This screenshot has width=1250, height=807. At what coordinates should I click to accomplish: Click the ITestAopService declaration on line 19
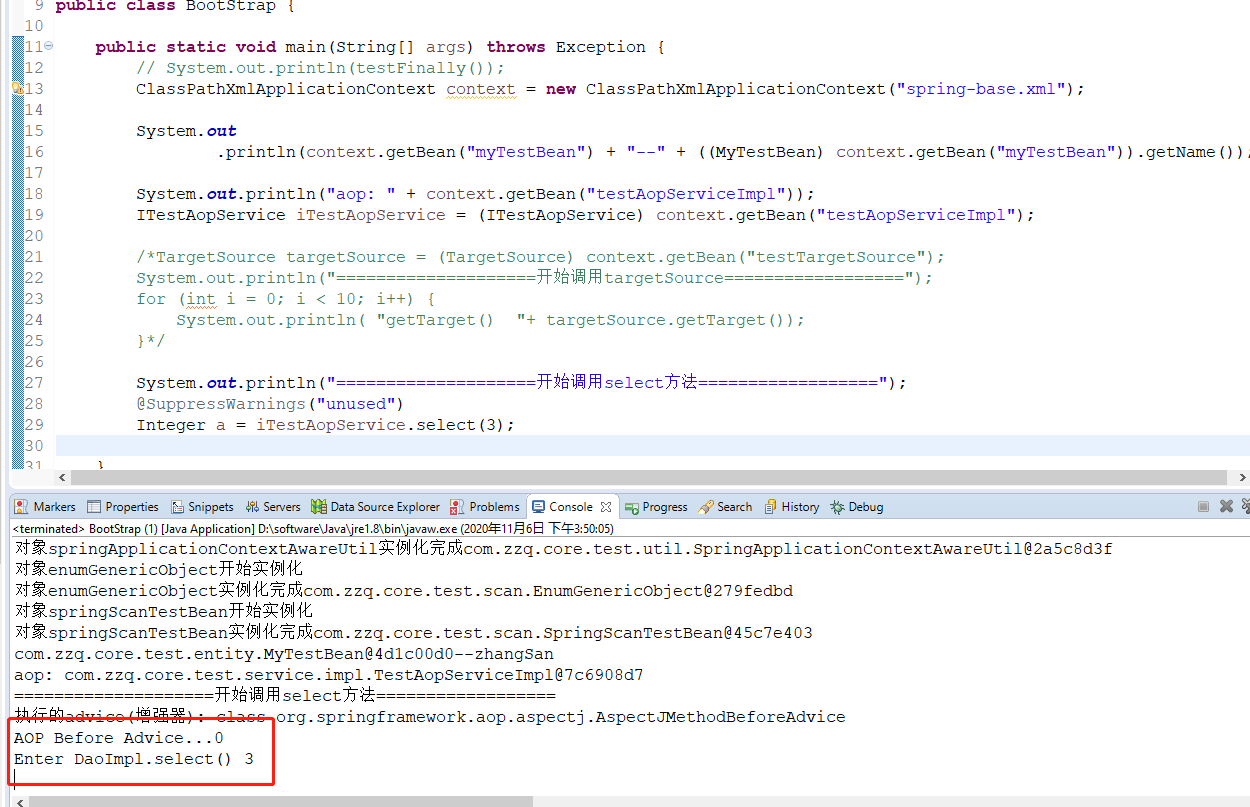click(585, 215)
